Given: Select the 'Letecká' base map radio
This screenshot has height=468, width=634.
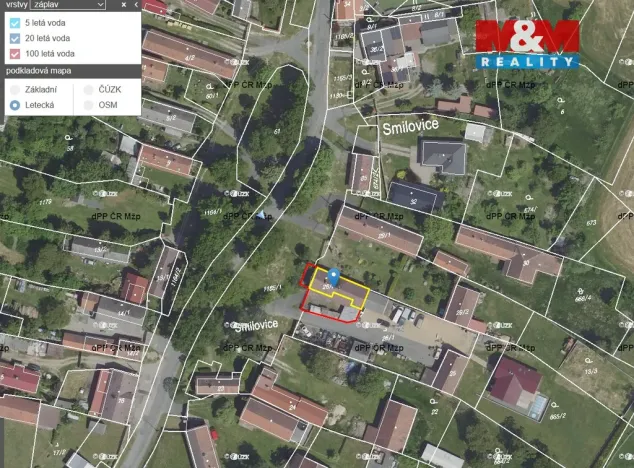Looking at the screenshot, I should 15,105.
